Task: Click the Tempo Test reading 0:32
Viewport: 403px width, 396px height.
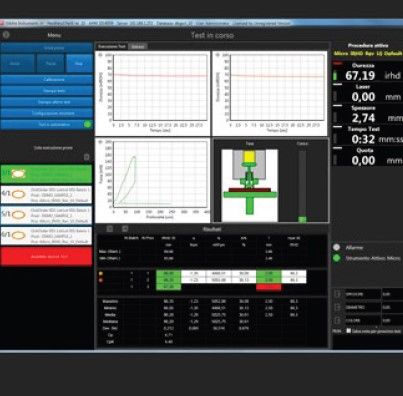Action: pyautogui.click(x=363, y=139)
